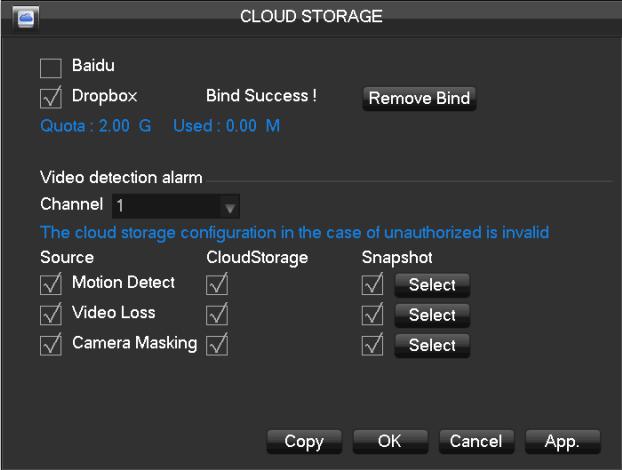Toggle Camera Masking source checkbox
The image size is (622, 470).
point(51,345)
